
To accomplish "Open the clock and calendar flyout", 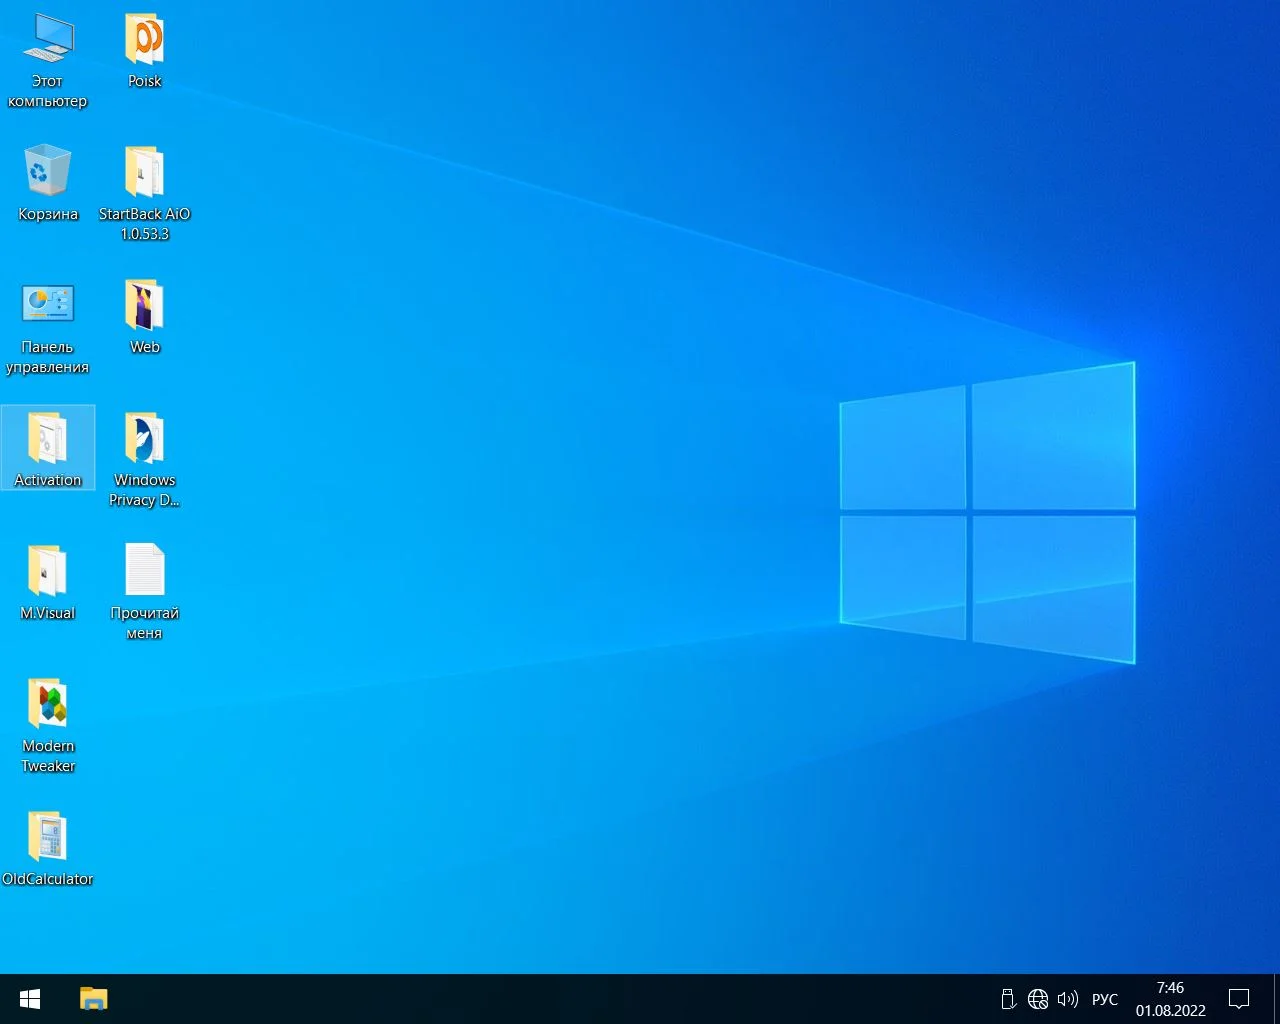I will (1170, 999).
